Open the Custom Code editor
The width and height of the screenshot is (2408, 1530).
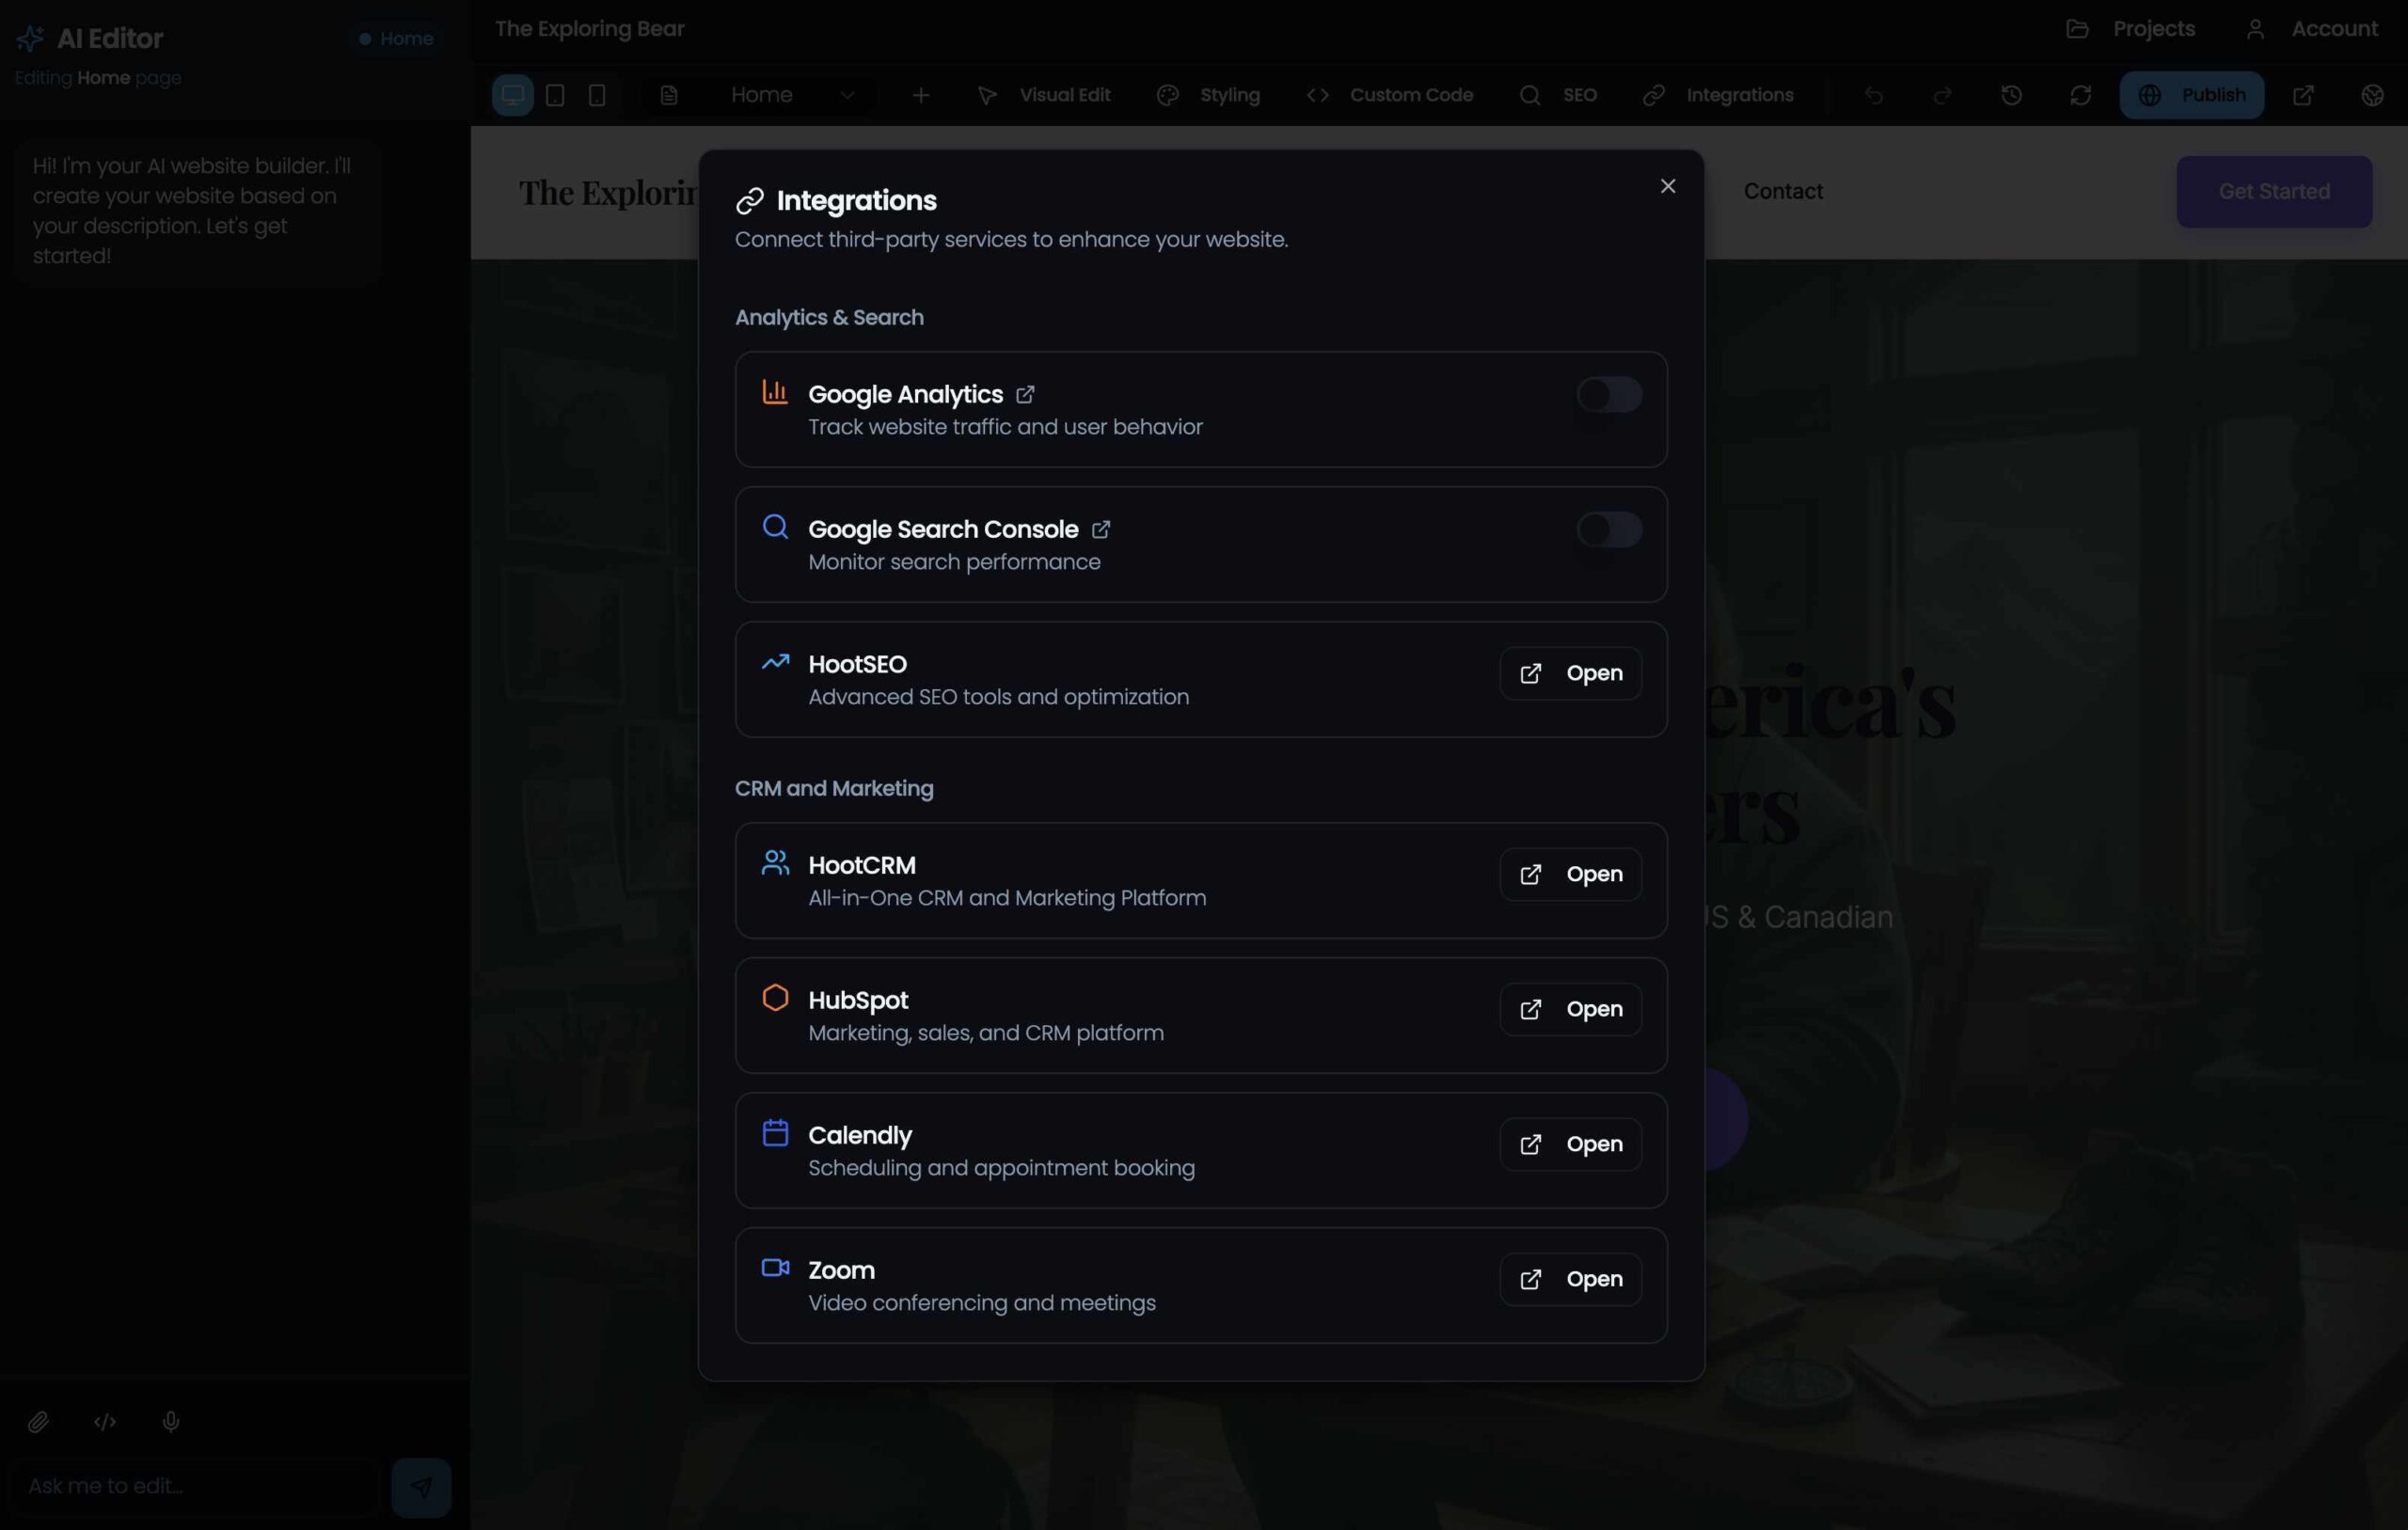[x=1389, y=94]
